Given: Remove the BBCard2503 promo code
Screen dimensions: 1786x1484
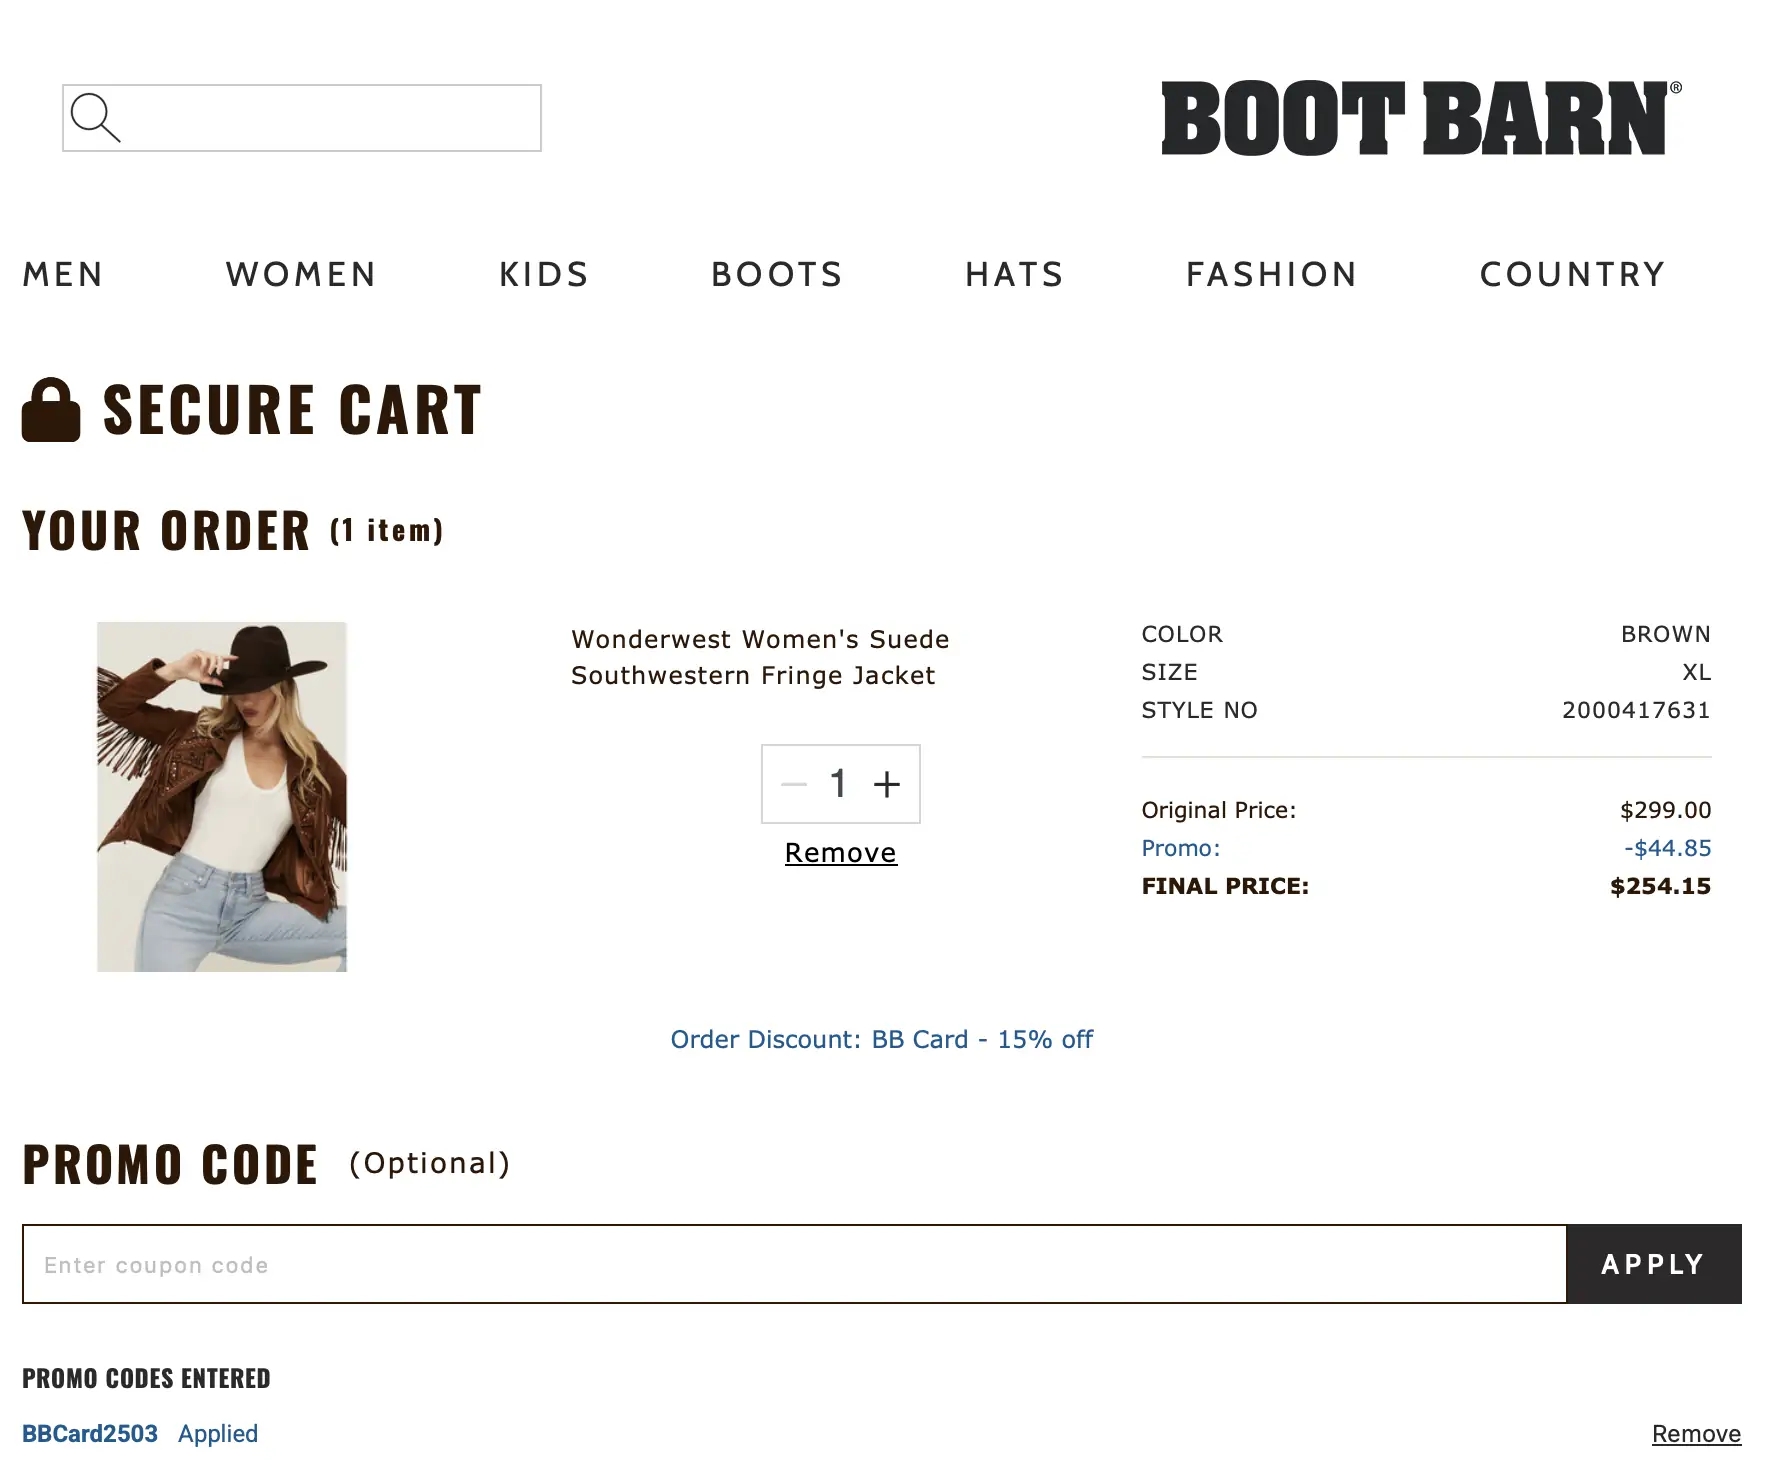Looking at the screenshot, I should click(x=1696, y=1434).
